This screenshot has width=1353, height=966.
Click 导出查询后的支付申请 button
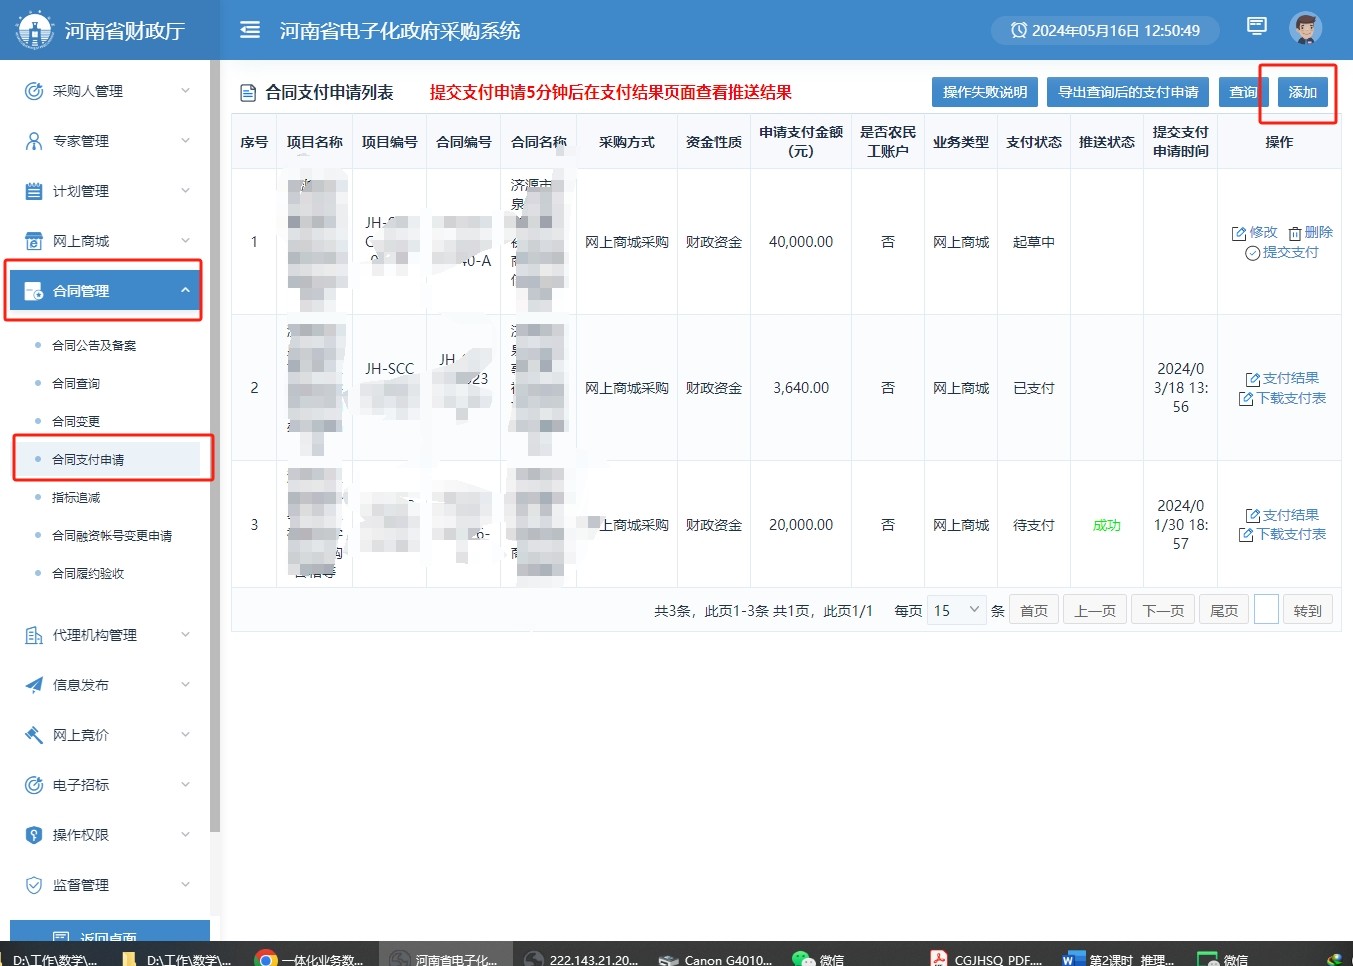[1128, 92]
